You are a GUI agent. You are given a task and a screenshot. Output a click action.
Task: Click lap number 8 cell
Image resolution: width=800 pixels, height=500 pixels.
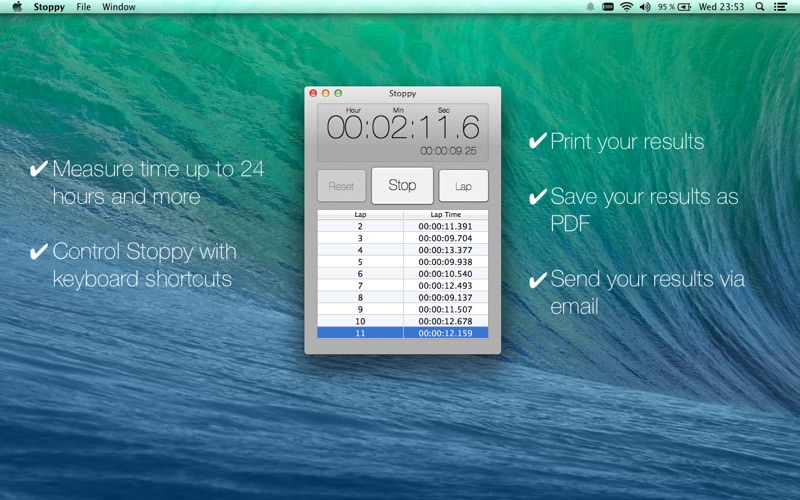pyautogui.click(x=360, y=297)
